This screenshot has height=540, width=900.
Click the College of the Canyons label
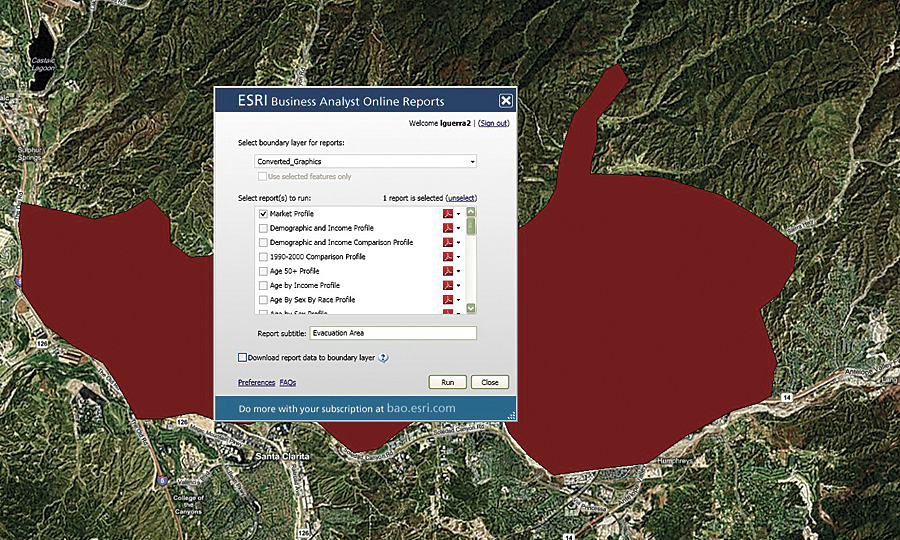pyautogui.click(x=188, y=504)
